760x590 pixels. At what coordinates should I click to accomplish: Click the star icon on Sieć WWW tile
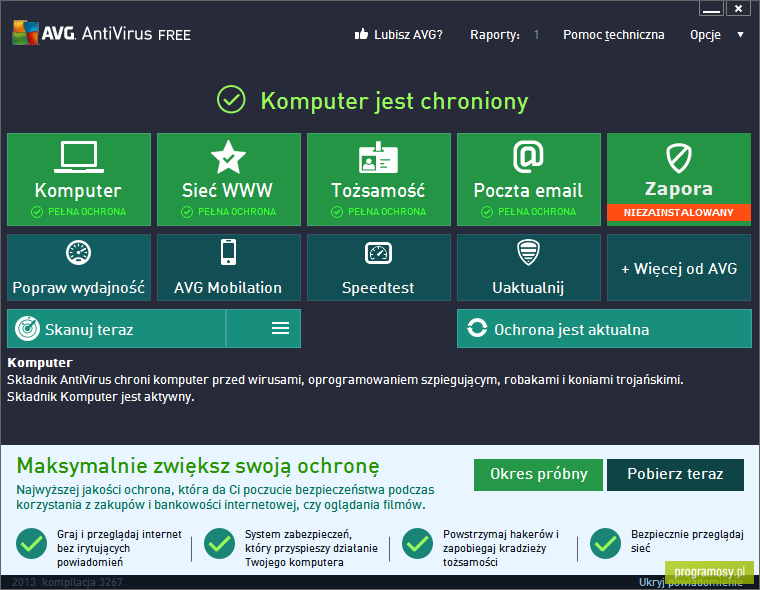[228, 157]
